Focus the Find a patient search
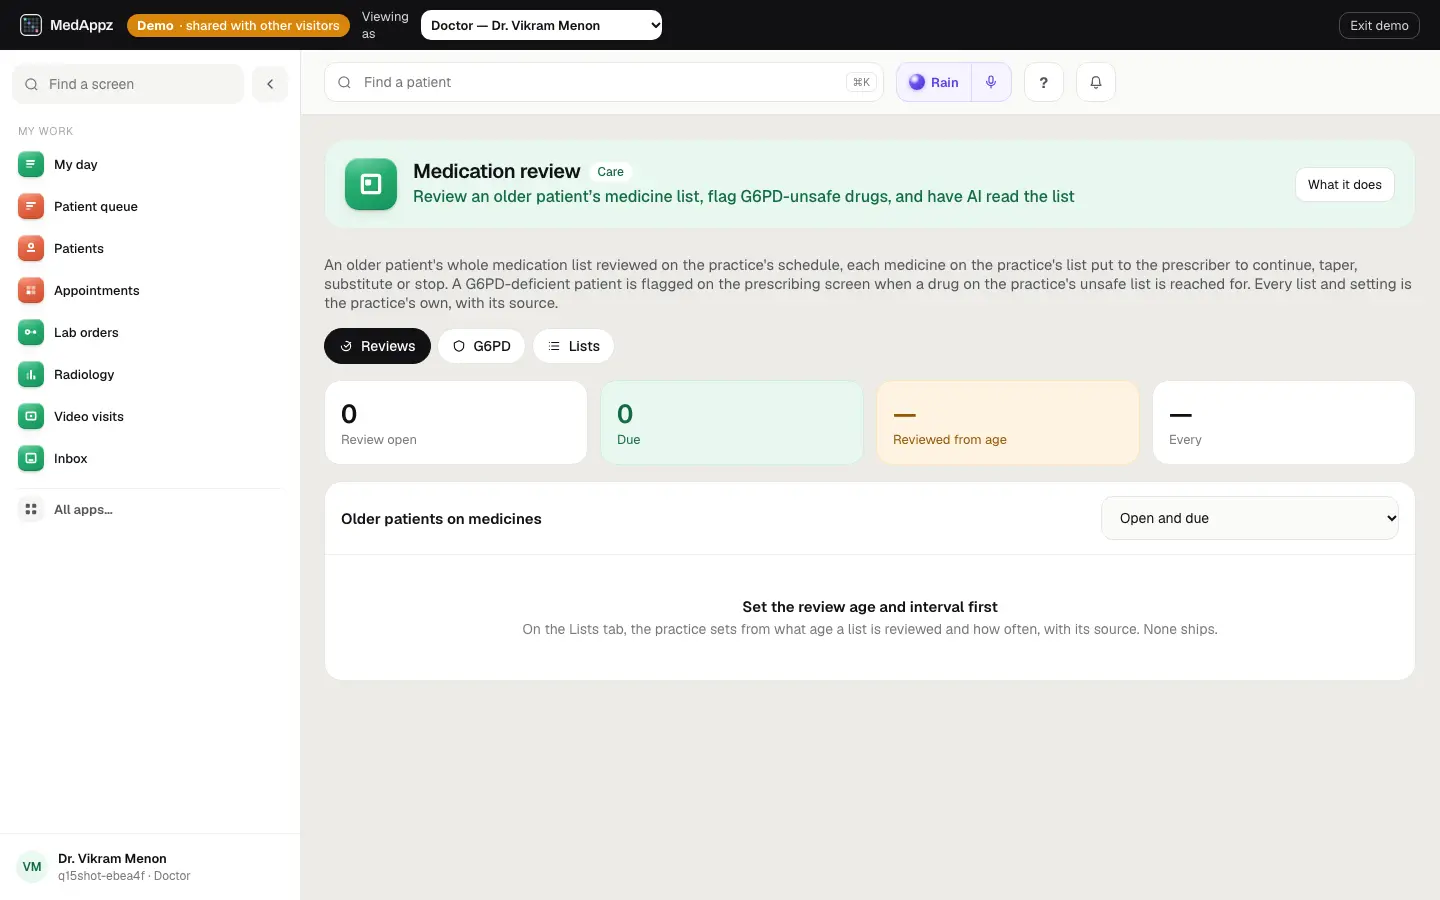Viewport: 1440px width, 900px height. click(604, 82)
